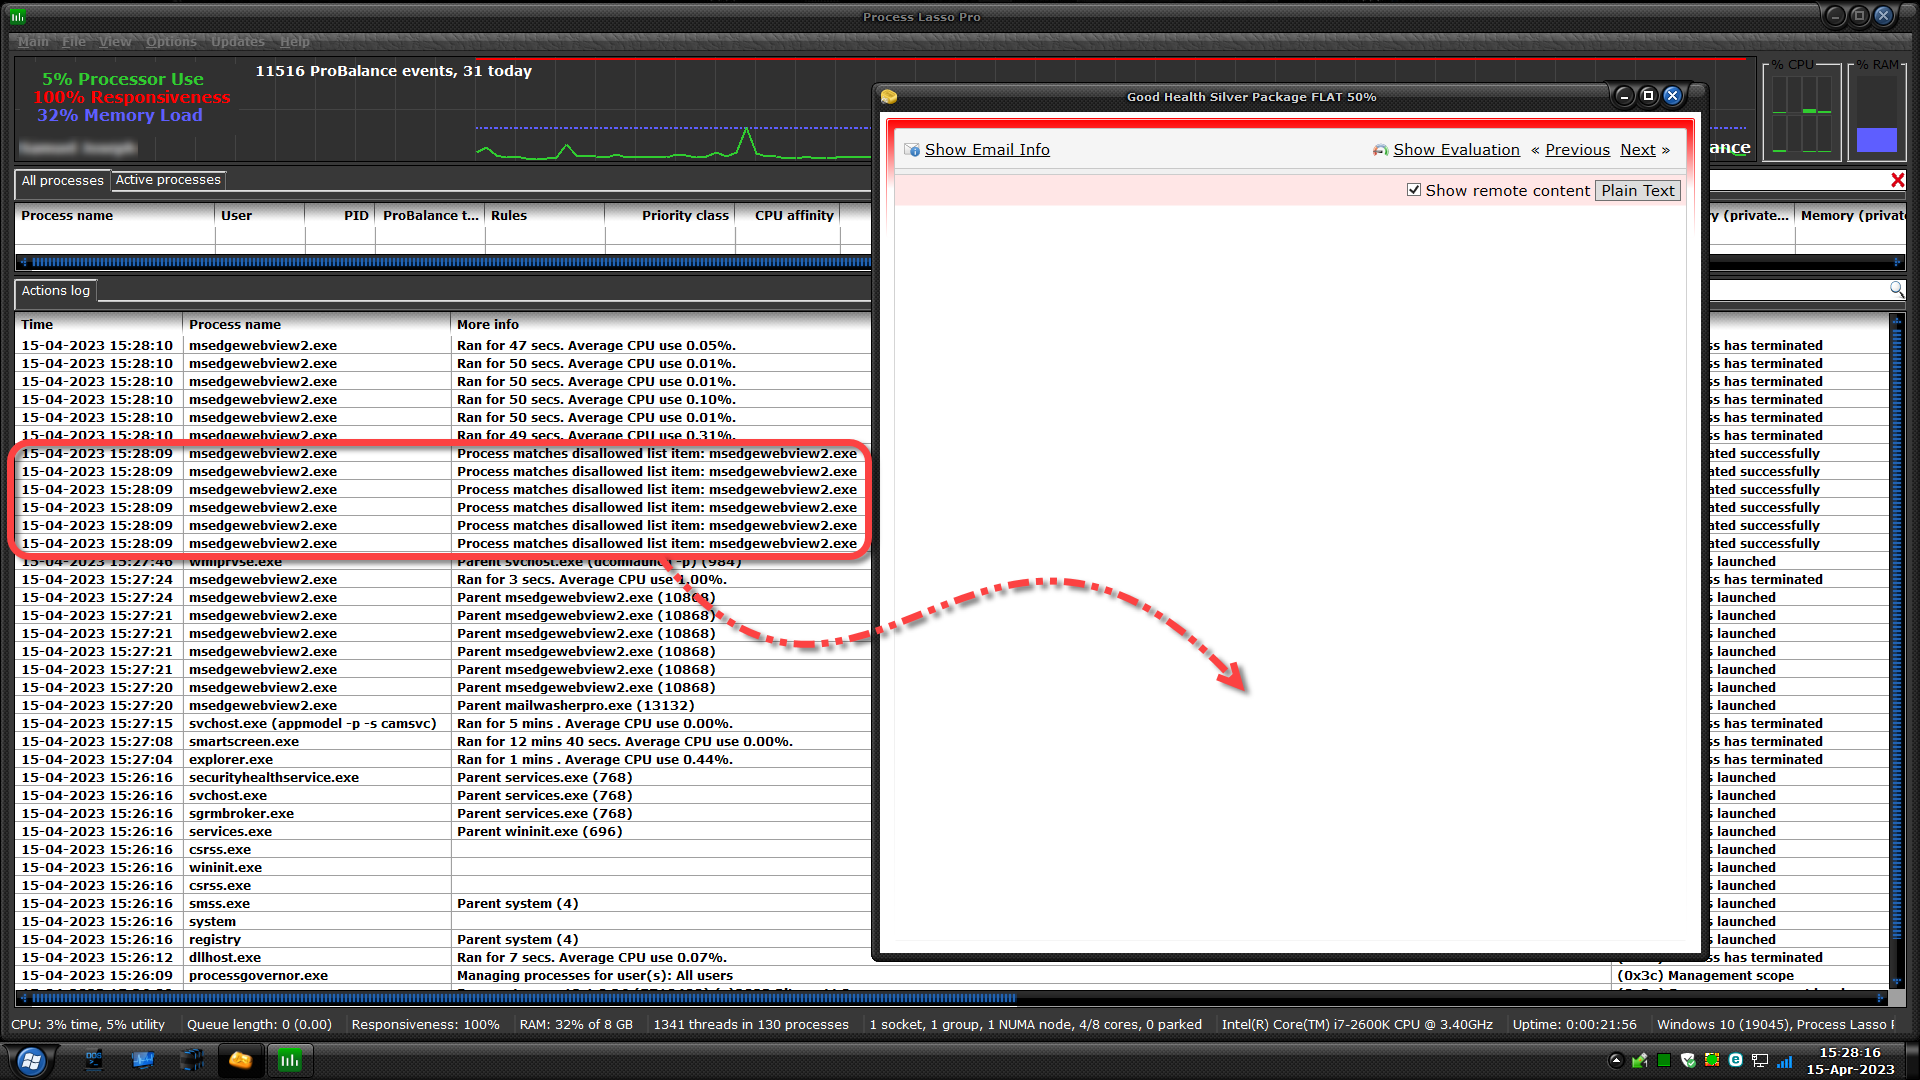Click the info icon beside Show Email Info

pyautogui.click(x=912, y=149)
